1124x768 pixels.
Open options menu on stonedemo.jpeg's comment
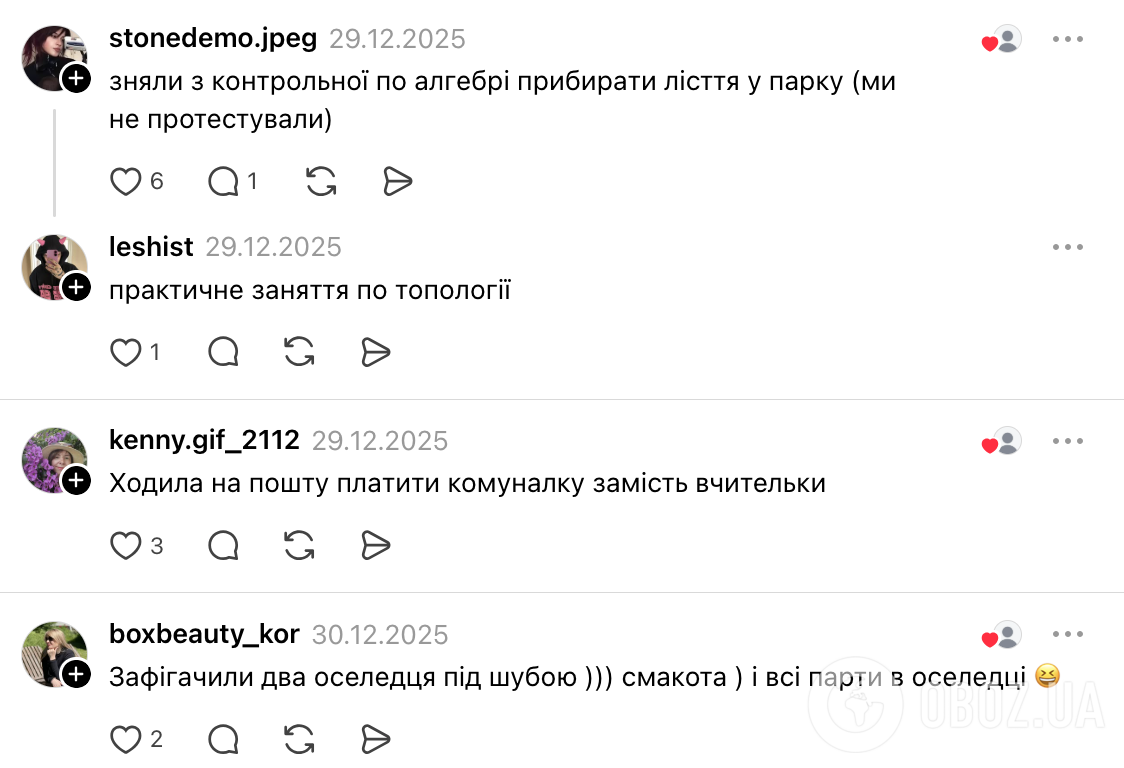[1069, 38]
